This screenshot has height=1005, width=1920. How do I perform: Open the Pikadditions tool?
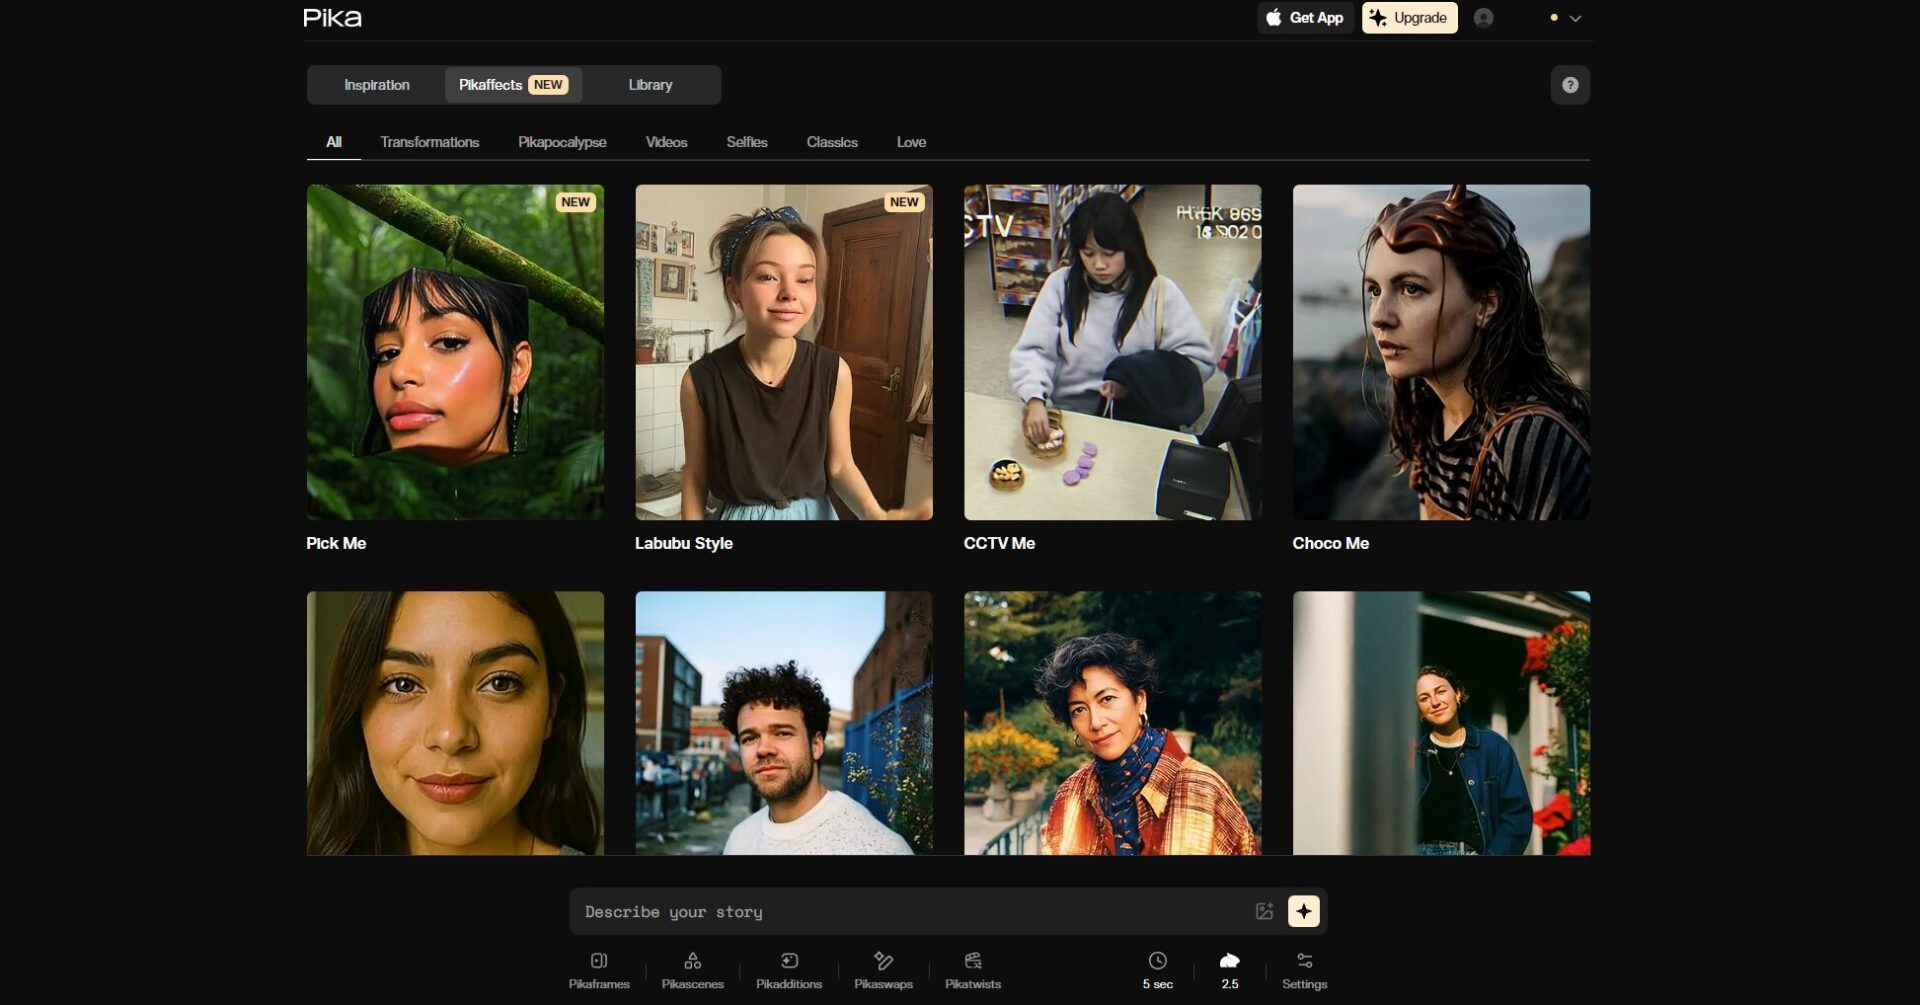tap(788, 970)
